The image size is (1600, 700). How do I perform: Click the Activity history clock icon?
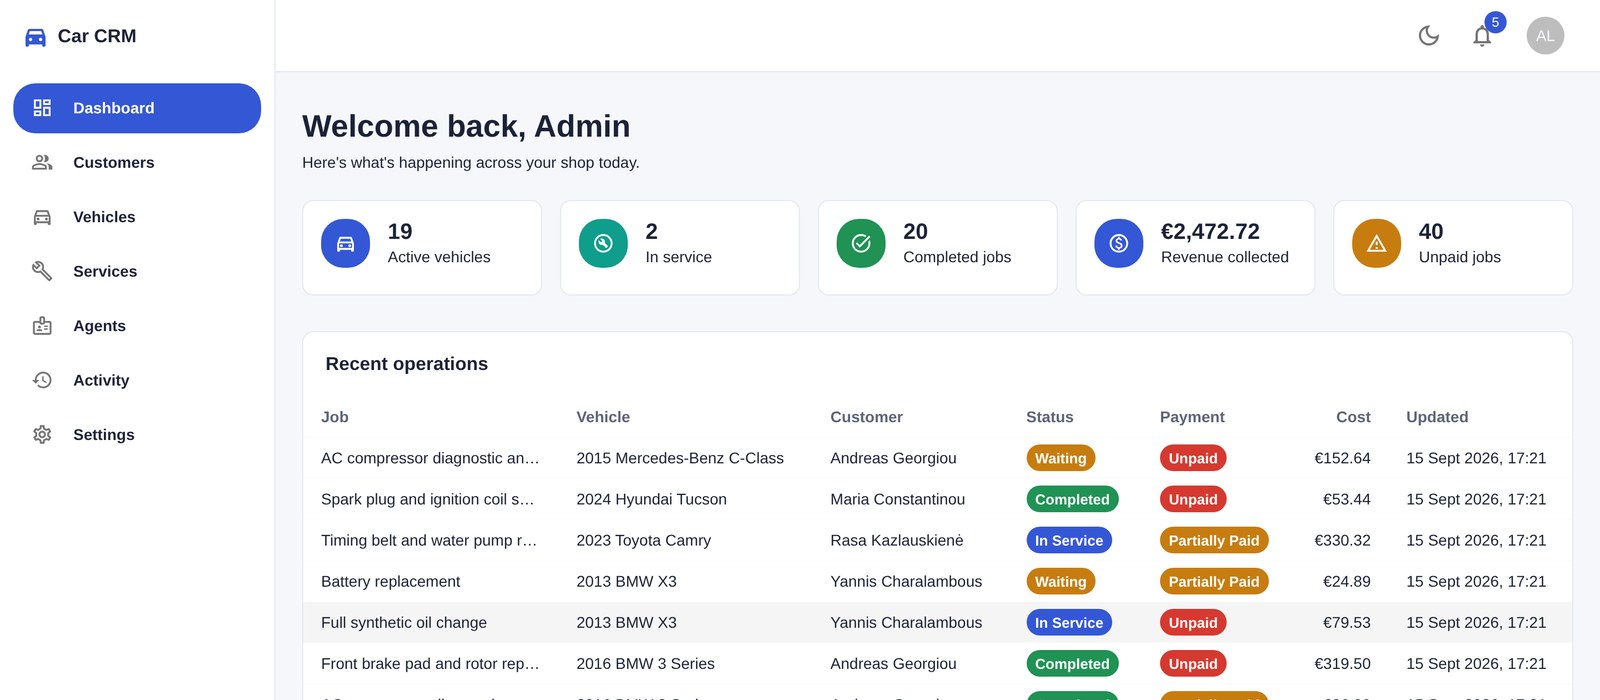click(42, 380)
